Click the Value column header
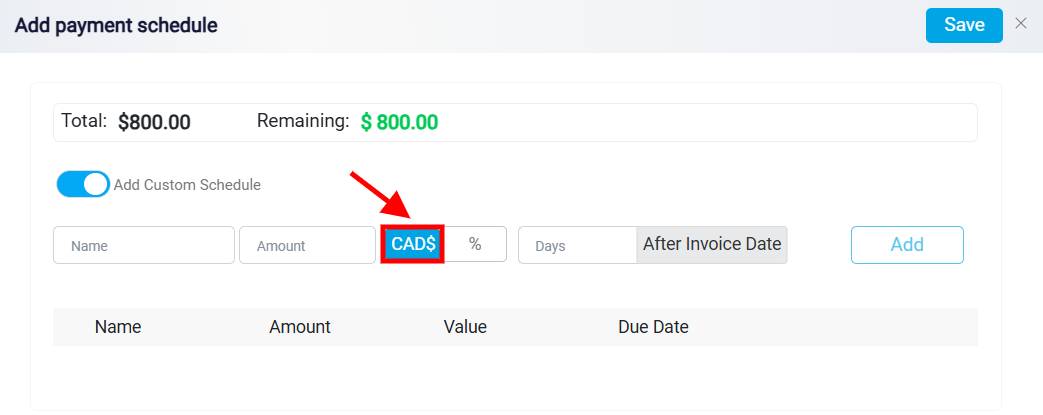Image resolution: width=1043 pixels, height=415 pixels. coord(465,327)
